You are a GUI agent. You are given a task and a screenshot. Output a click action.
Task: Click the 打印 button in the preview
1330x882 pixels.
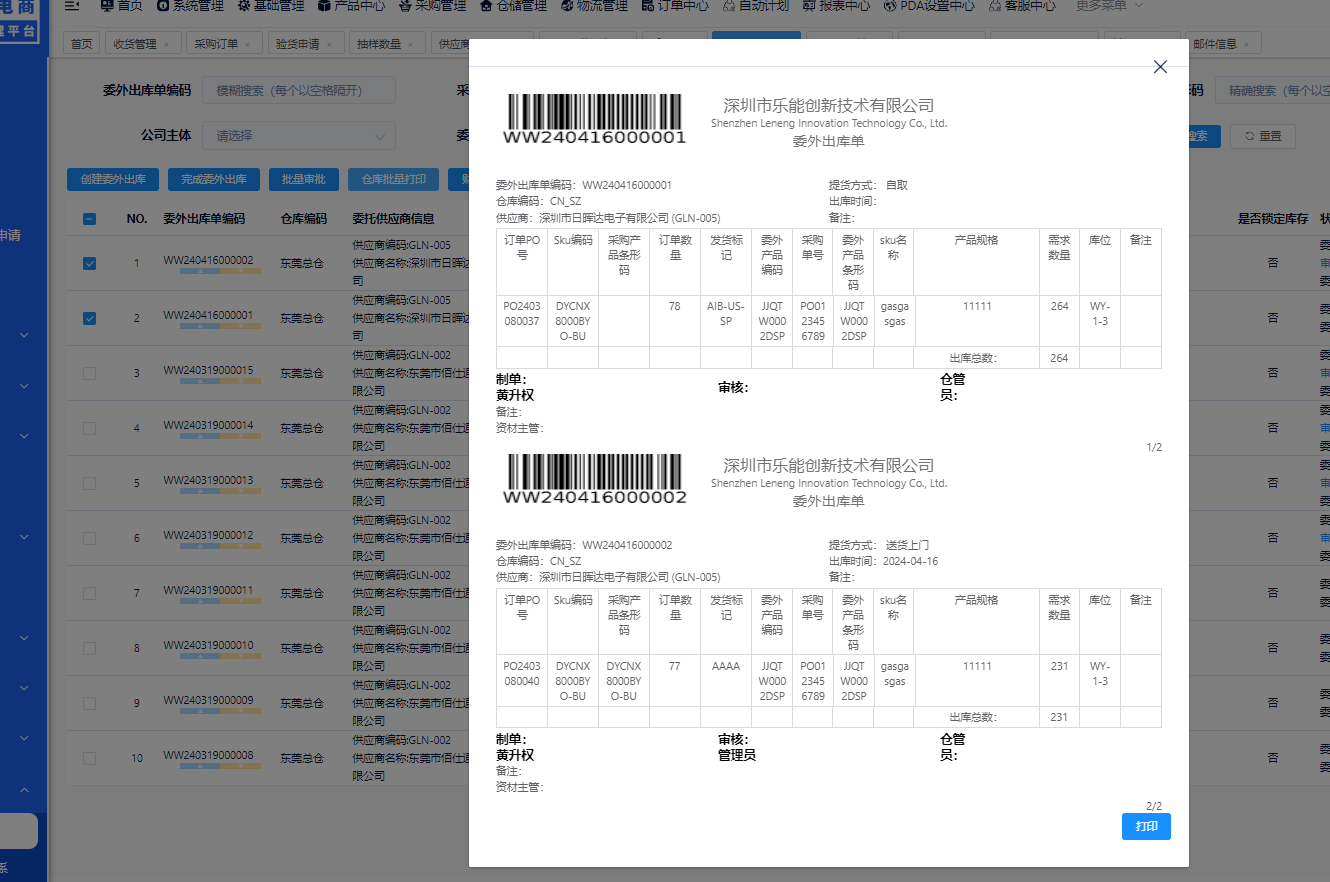point(1146,827)
